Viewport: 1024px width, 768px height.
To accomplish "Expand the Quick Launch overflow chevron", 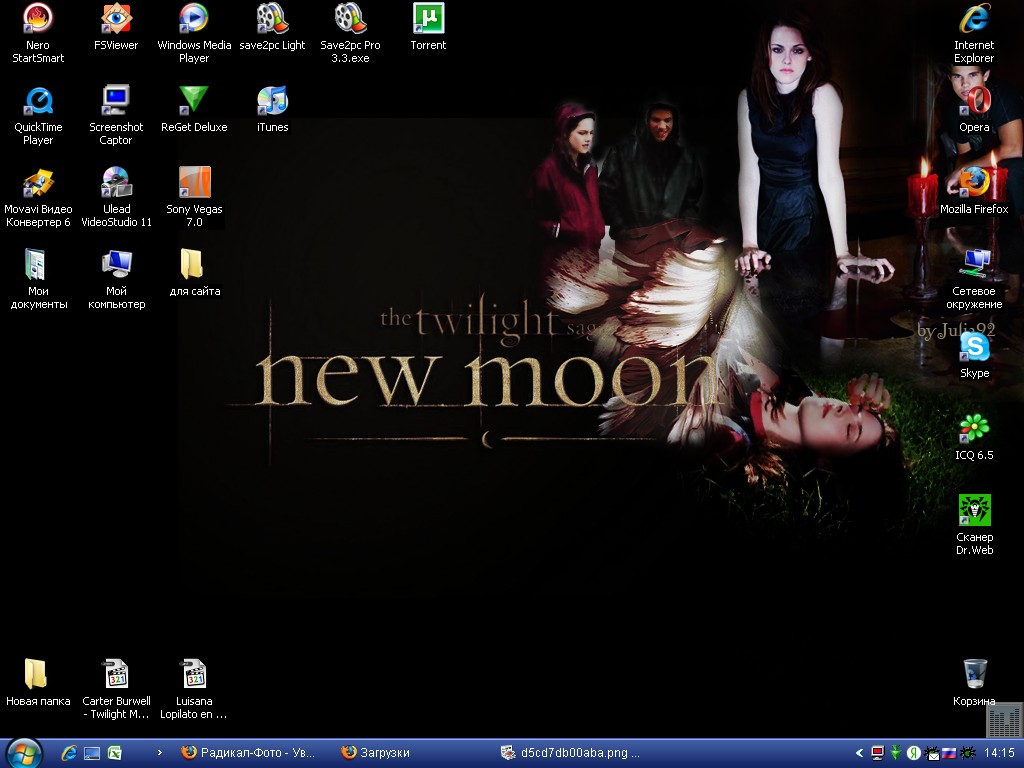I will (160, 753).
